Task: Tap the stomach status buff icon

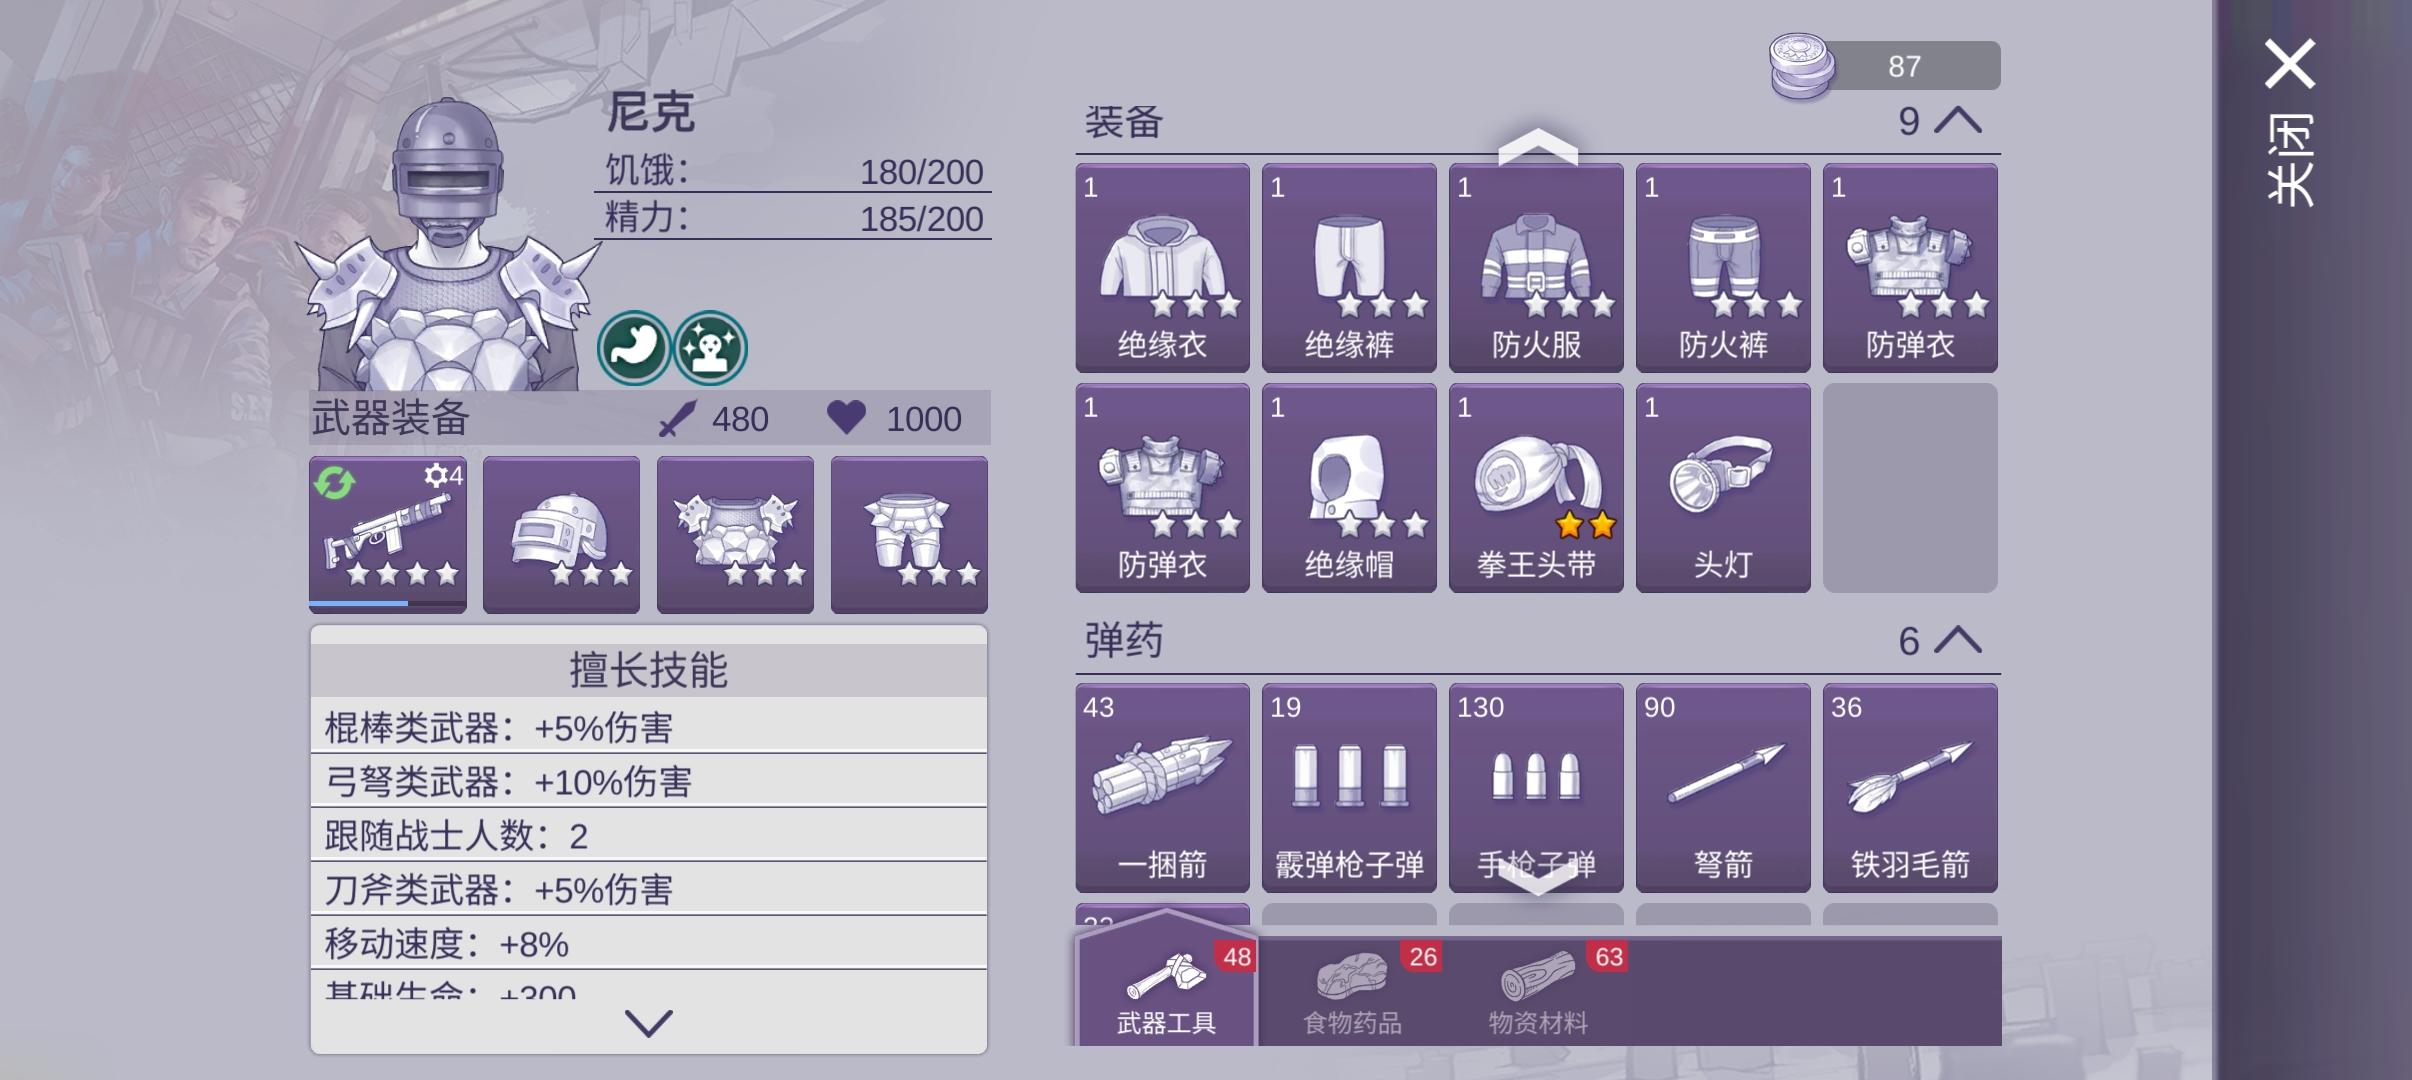Action: coord(634,347)
